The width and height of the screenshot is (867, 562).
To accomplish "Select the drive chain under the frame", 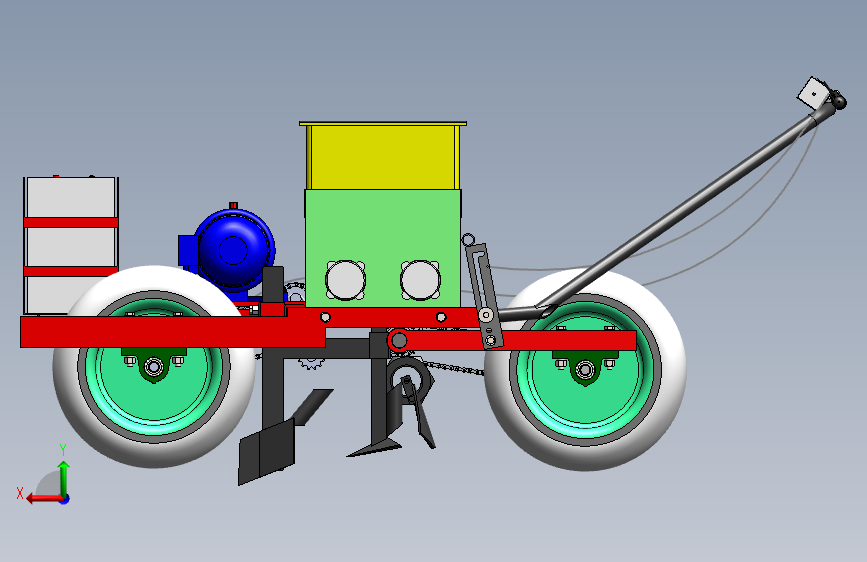I will pos(453,368).
